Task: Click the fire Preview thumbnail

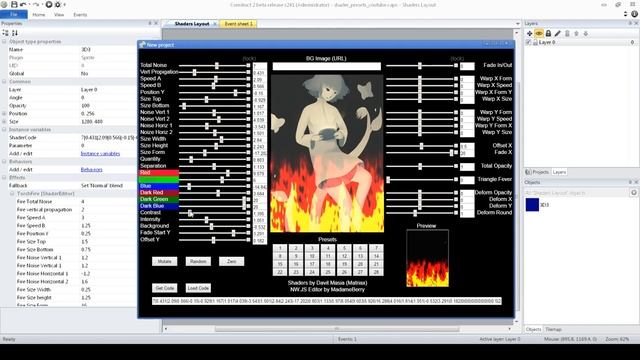Action: [427, 258]
